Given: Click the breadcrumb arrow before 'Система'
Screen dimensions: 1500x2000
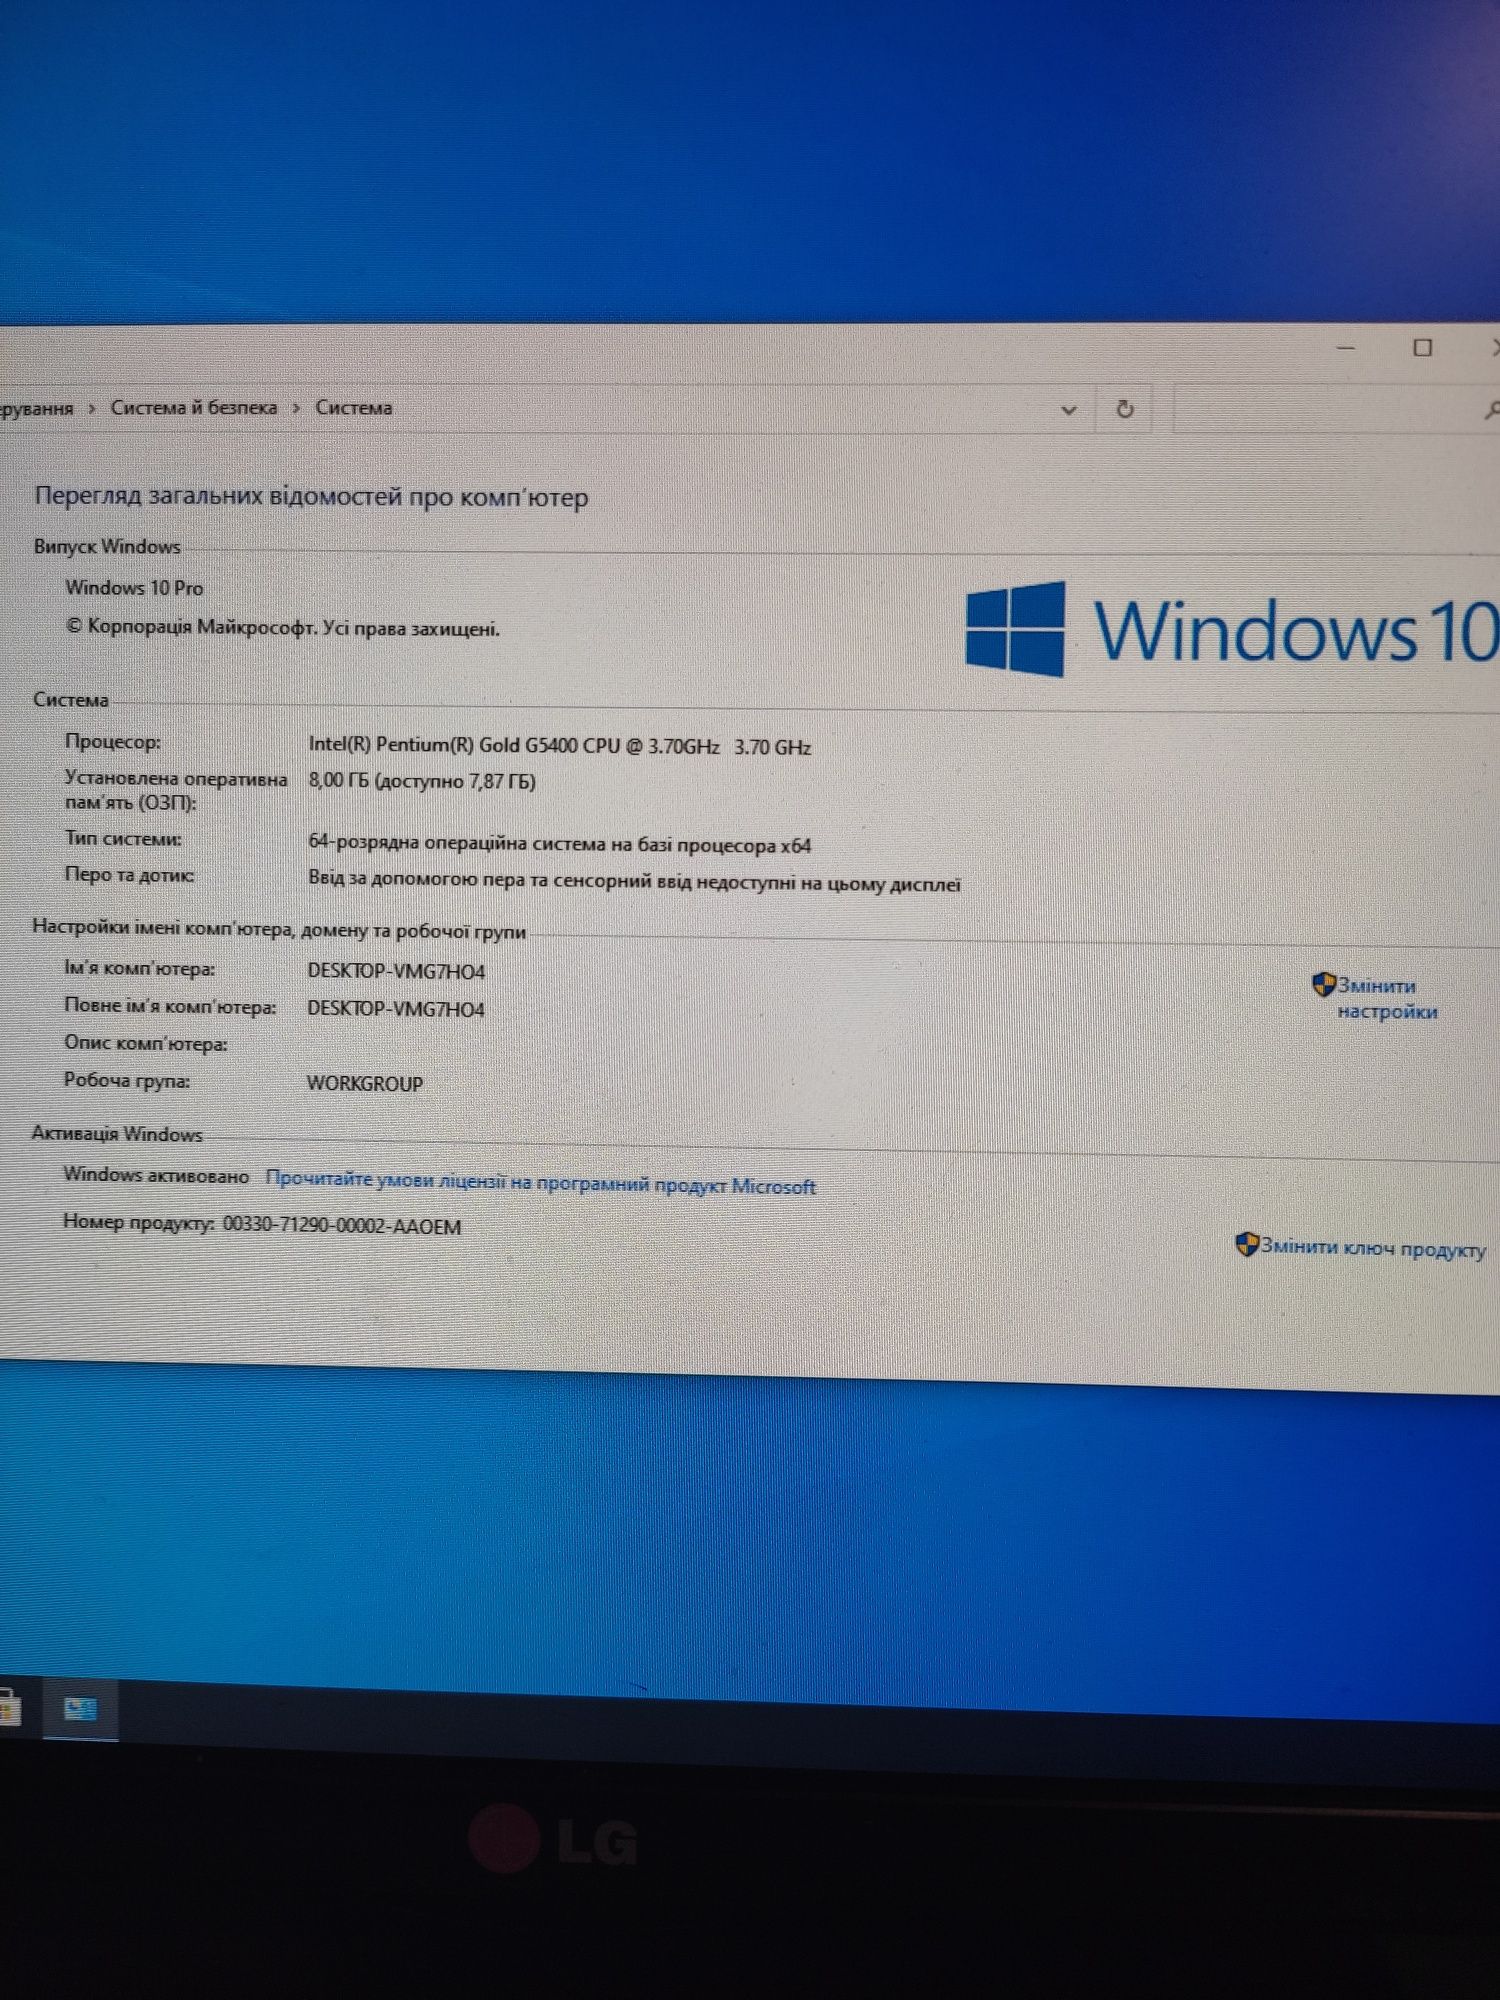Looking at the screenshot, I should point(296,408).
